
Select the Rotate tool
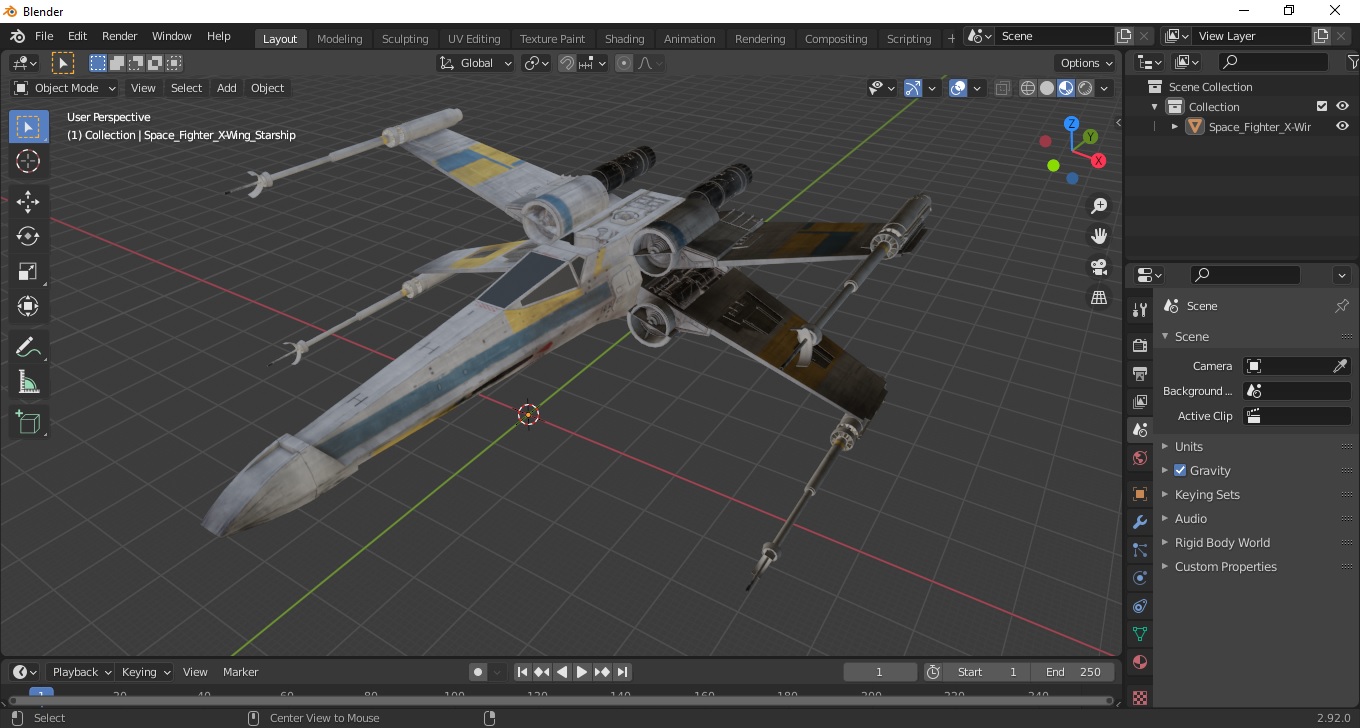click(28, 236)
